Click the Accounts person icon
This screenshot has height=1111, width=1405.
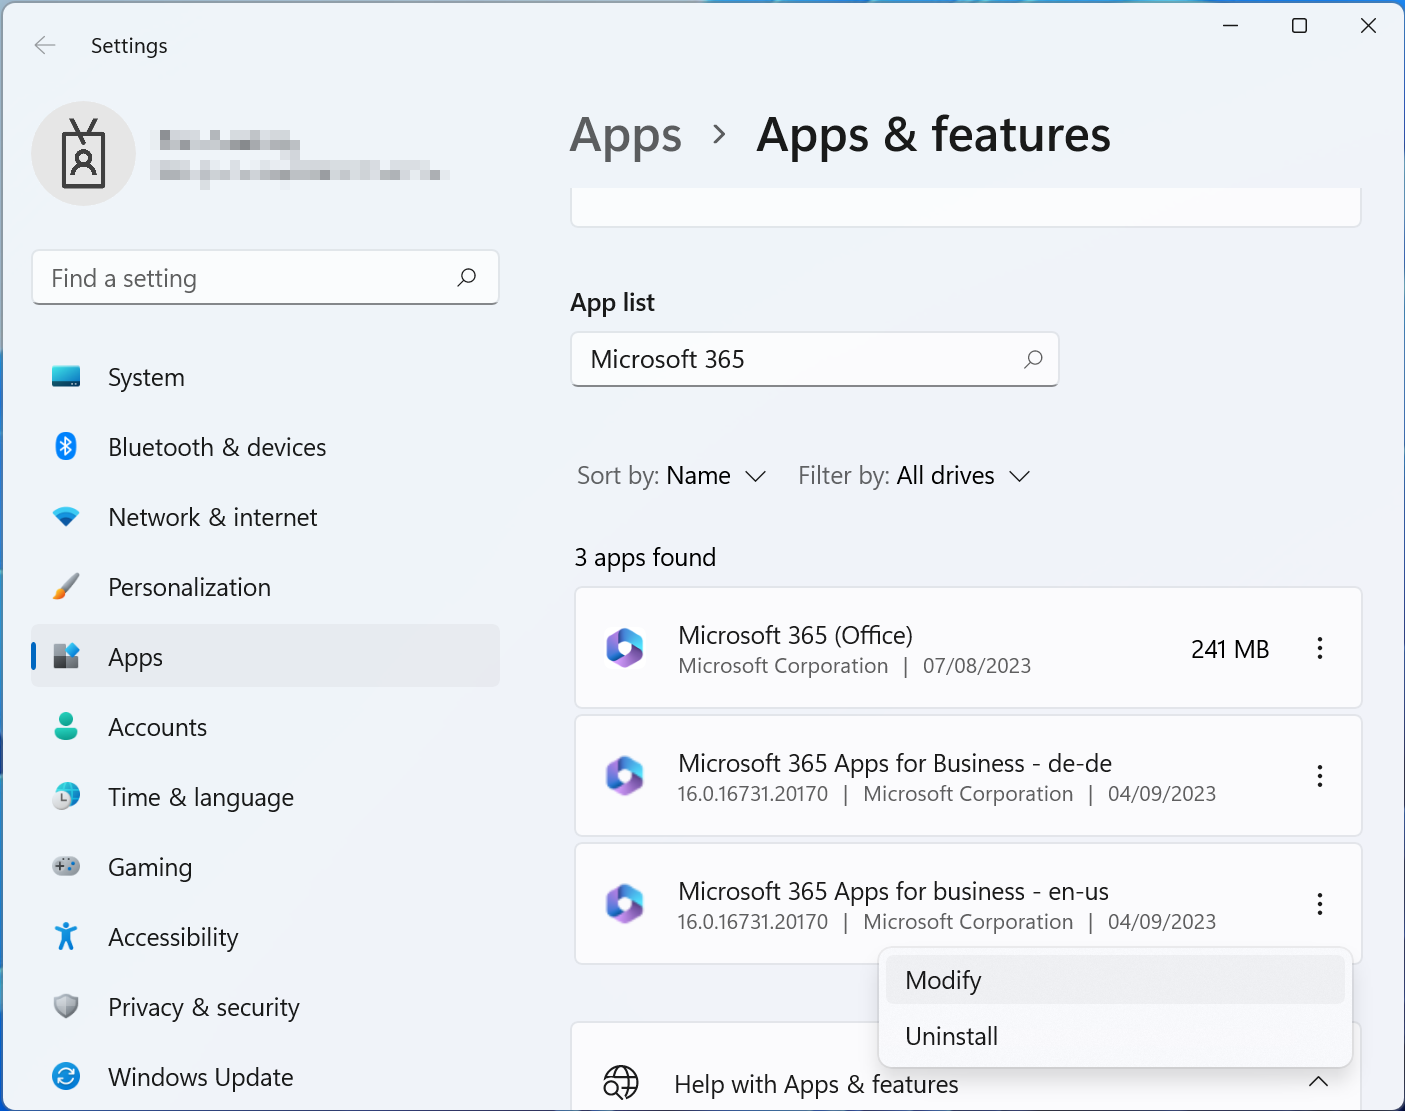pyautogui.click(x=66, y=726)
